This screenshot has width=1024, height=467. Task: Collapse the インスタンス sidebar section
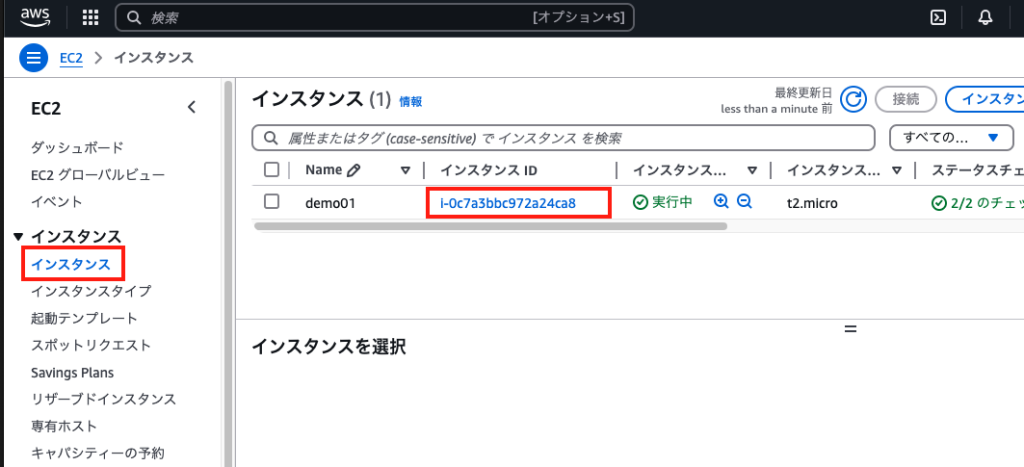(x=18, y=236)
